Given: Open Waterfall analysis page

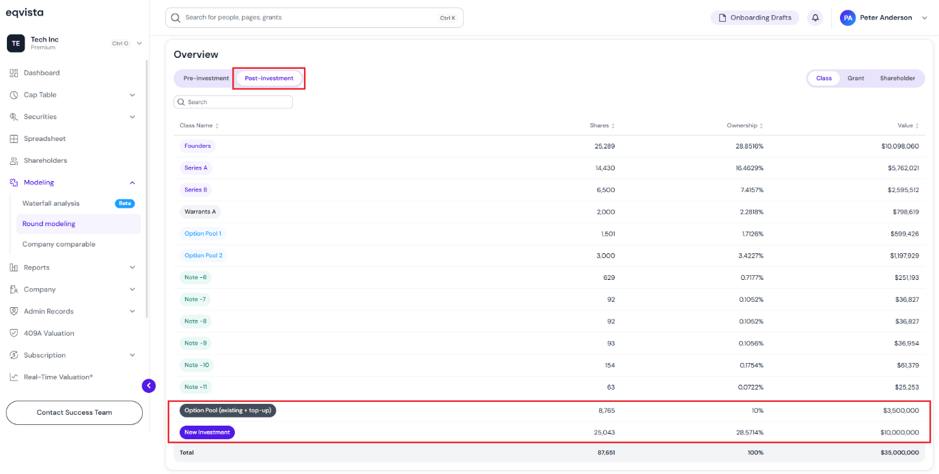Looking at the screenshot, I should [51, 203].
